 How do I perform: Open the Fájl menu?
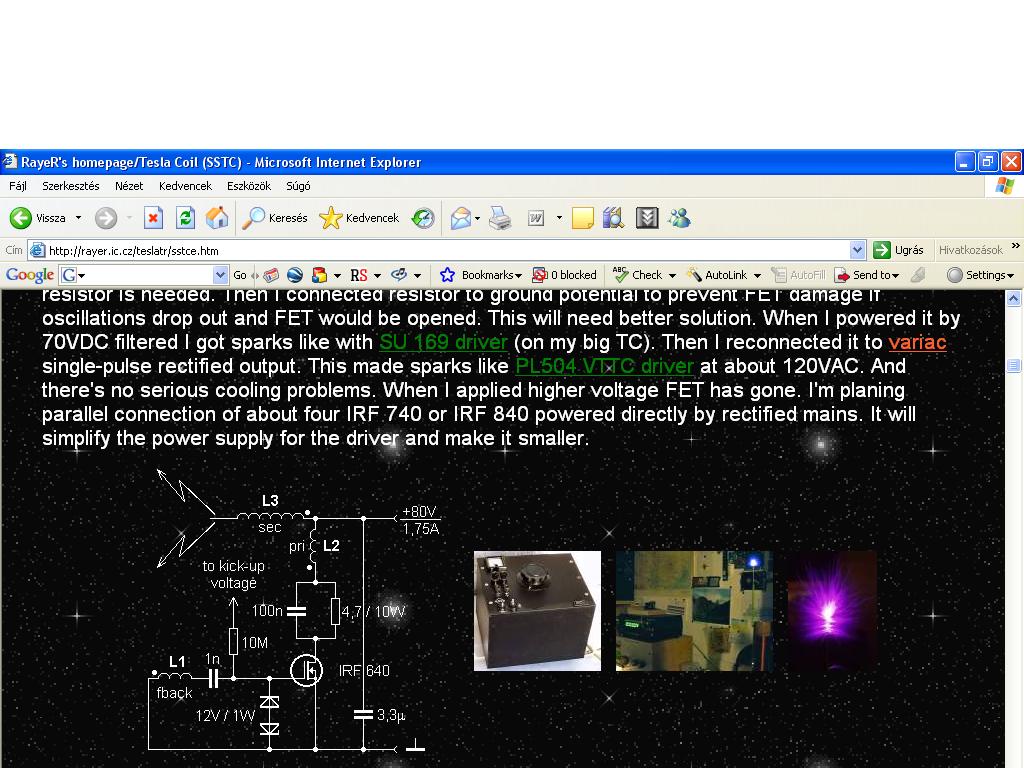(x=18, y=186)
